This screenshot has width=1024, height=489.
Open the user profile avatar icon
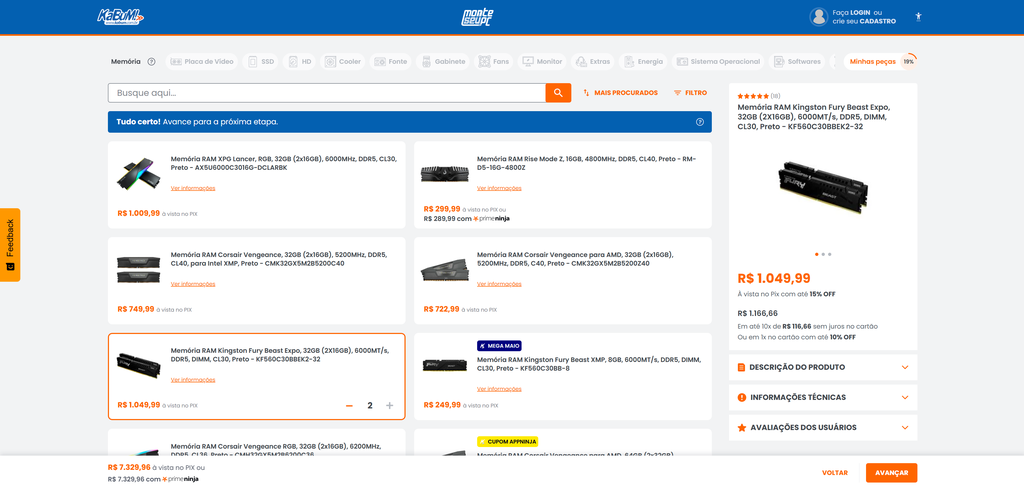pos(818,17)
